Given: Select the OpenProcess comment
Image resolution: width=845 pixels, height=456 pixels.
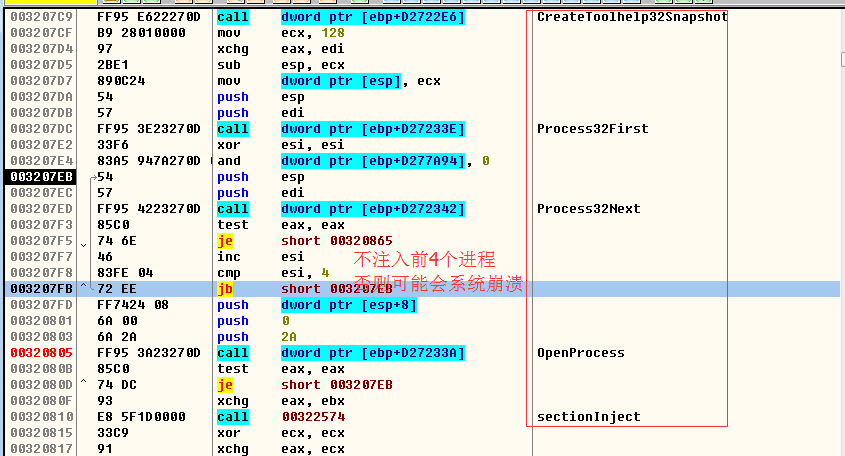Looking at the screenshot, I should (580, 353).
